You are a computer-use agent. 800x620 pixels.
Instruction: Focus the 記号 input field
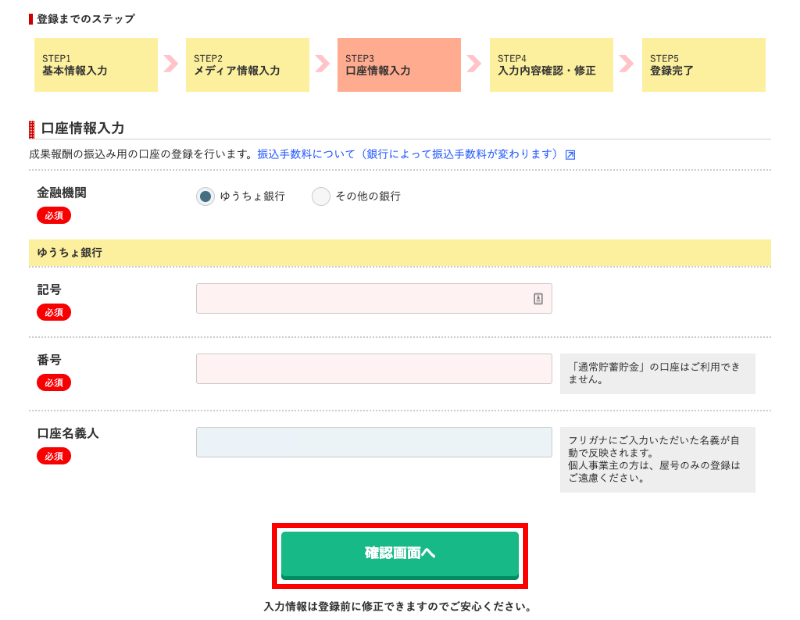coord(374,299)
